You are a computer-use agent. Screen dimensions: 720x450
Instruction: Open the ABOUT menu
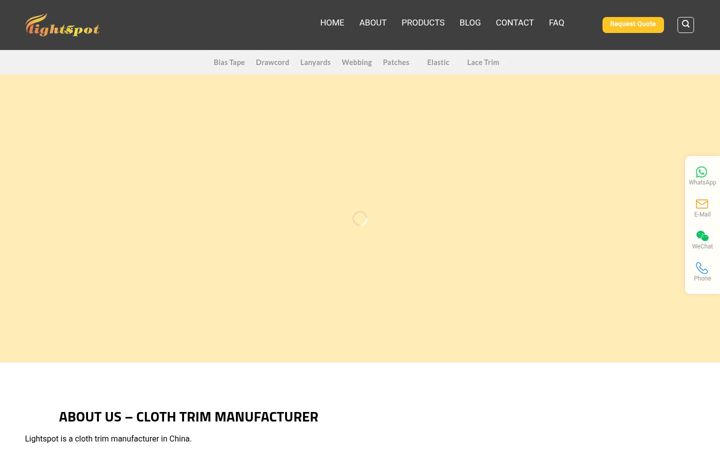pos(372,23)
